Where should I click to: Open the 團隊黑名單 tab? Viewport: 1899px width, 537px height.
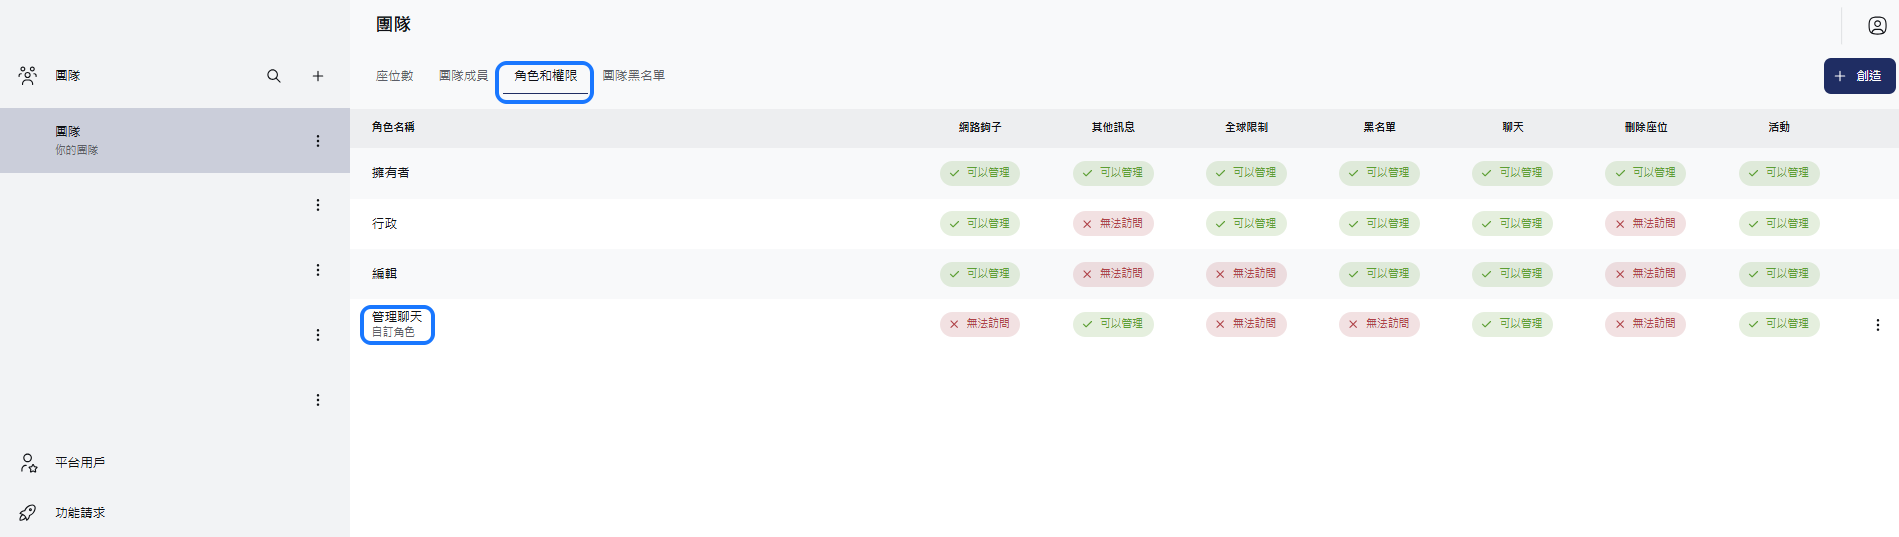click(633, 76)
